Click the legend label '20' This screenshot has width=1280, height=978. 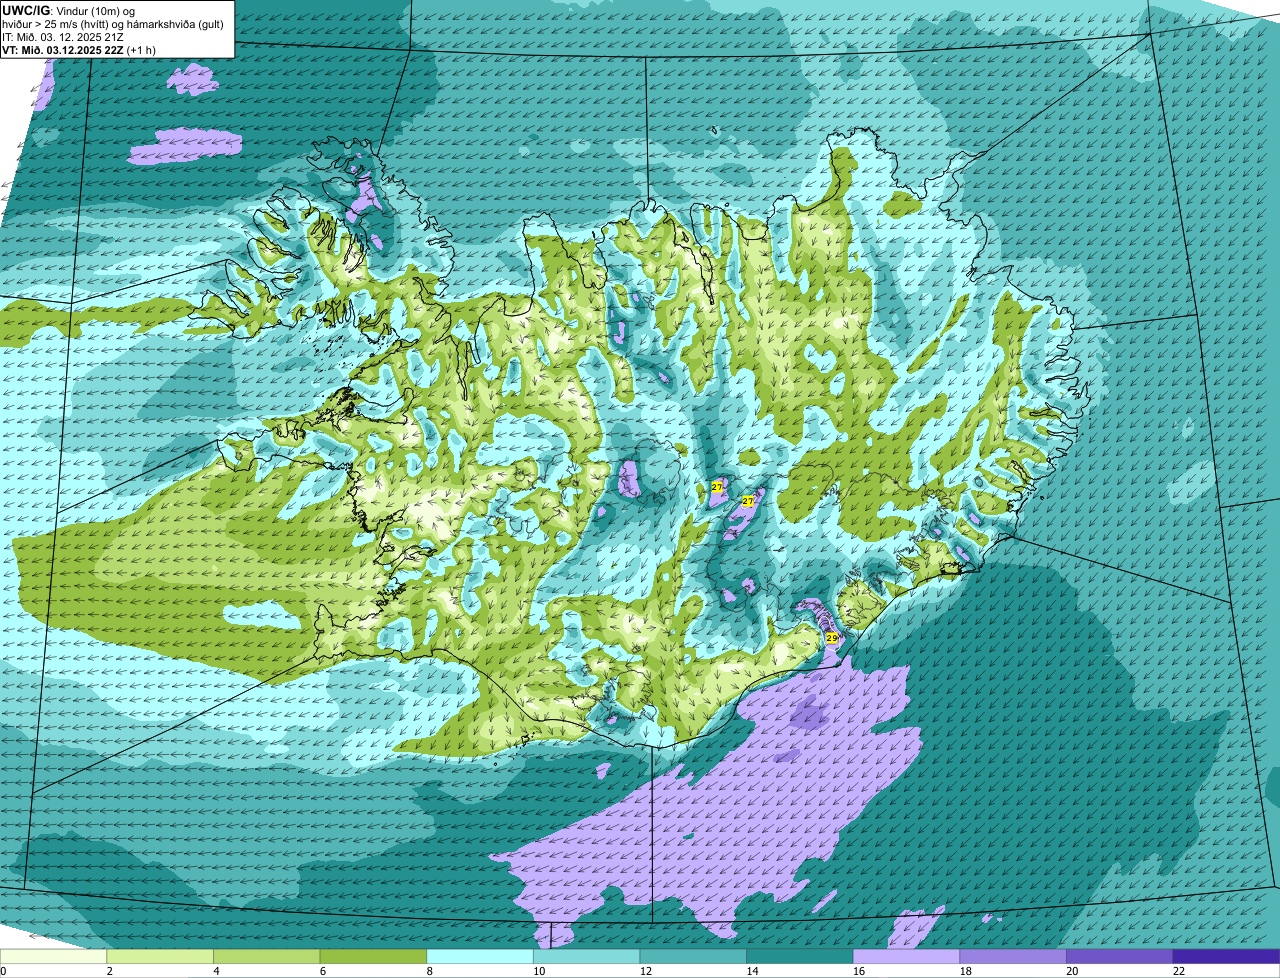pyautogui.click(x=1072, y=970)
